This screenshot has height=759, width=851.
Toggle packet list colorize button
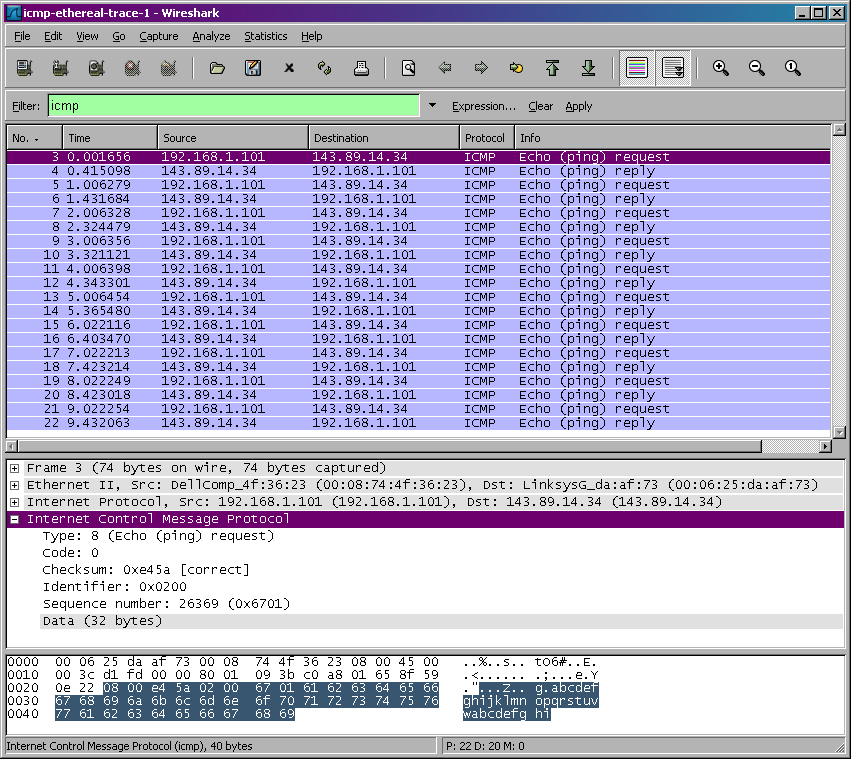click(637, 68)
